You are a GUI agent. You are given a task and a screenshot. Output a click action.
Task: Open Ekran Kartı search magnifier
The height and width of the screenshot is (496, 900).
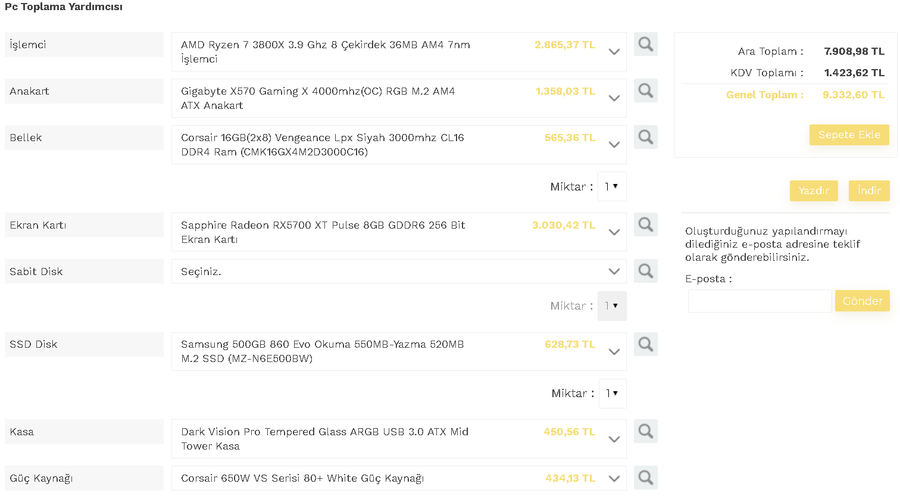(x=646, y=225)
